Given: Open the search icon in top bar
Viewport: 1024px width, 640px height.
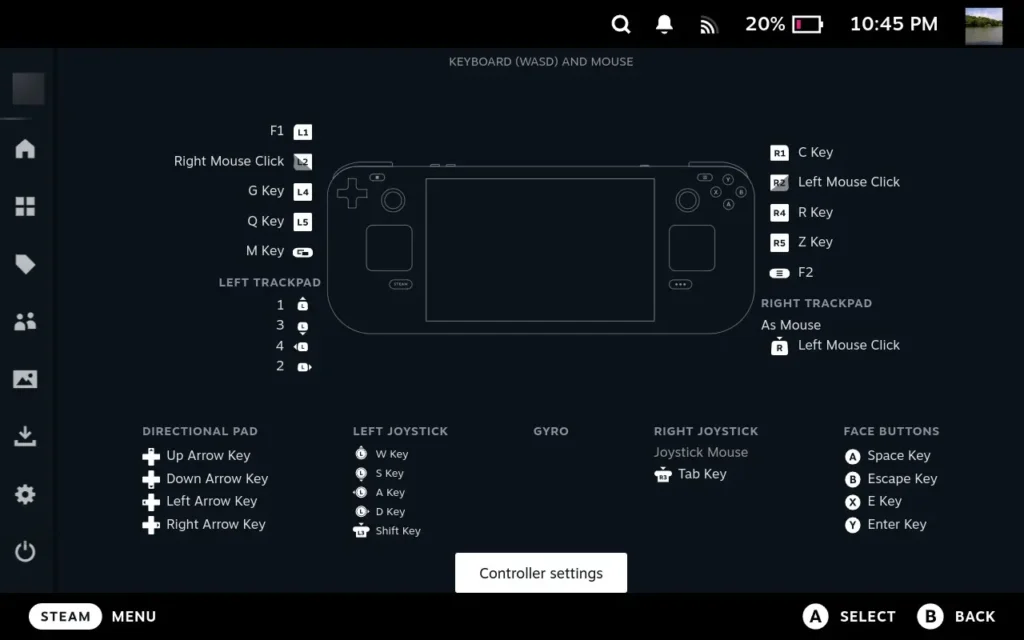Looking at the screenshot, I should [x=620, y=24].
